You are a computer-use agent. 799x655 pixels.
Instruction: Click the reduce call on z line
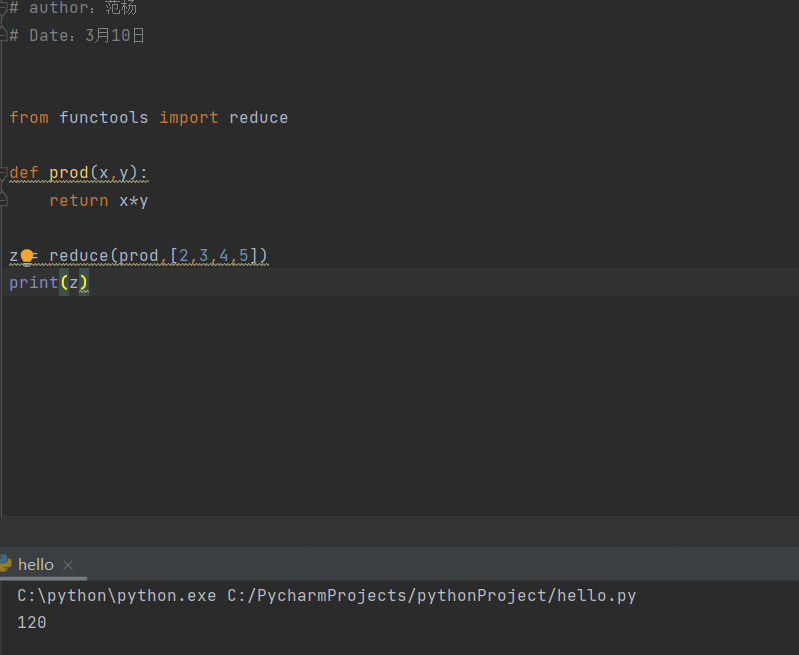click(x=79, y=256)
